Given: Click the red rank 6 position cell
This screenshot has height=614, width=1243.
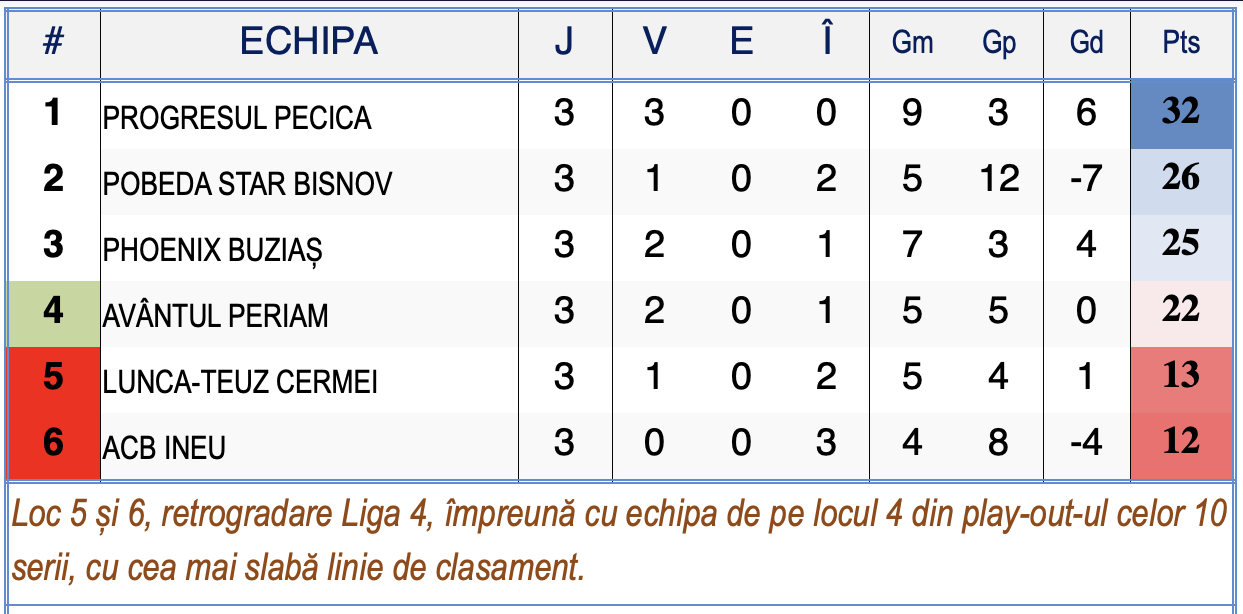Looking at the screenshot, I should click(x=54, y=446).
